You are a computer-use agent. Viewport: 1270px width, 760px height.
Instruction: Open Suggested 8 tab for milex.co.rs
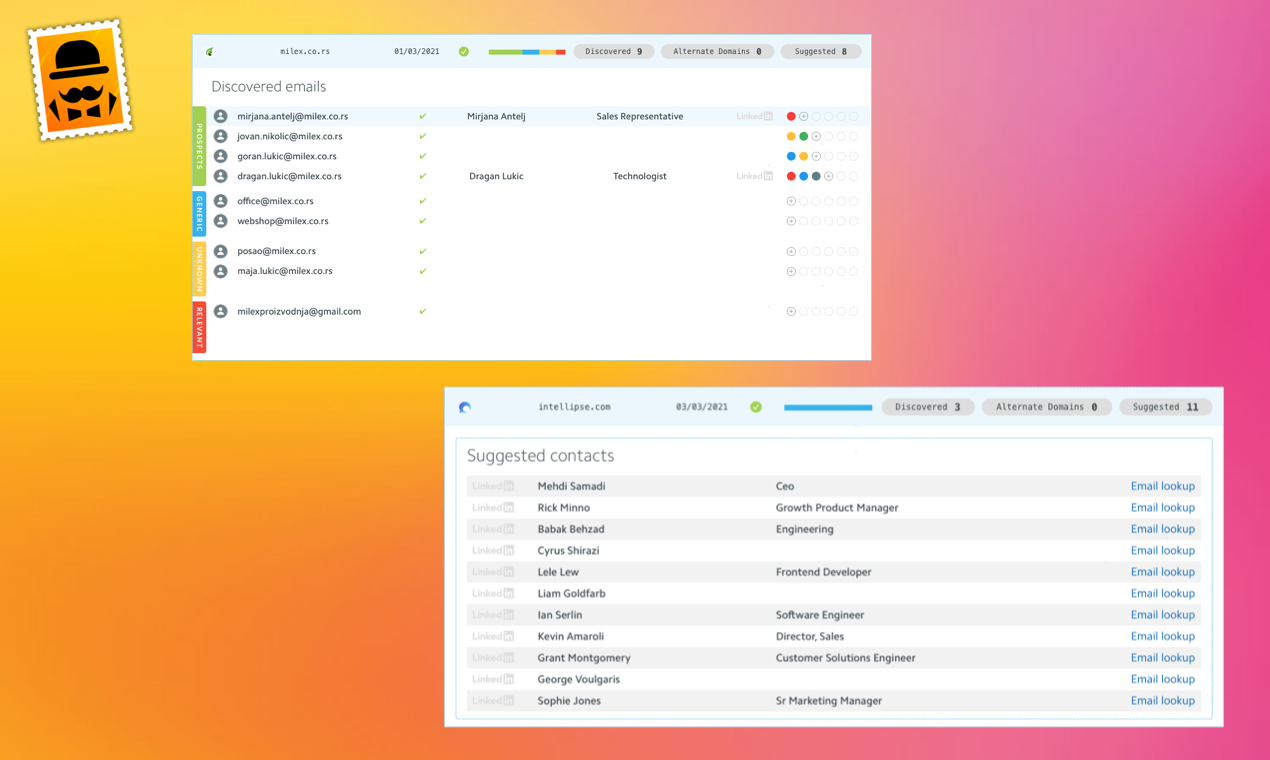coord(821,51)
